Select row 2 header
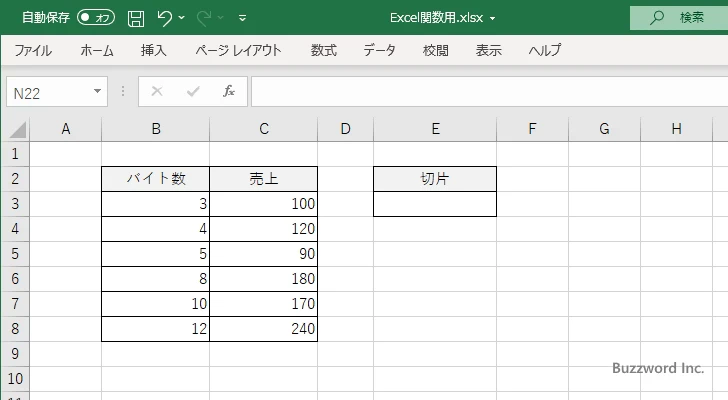Screen dimensions: 728x400 click(x=15, y=179)
